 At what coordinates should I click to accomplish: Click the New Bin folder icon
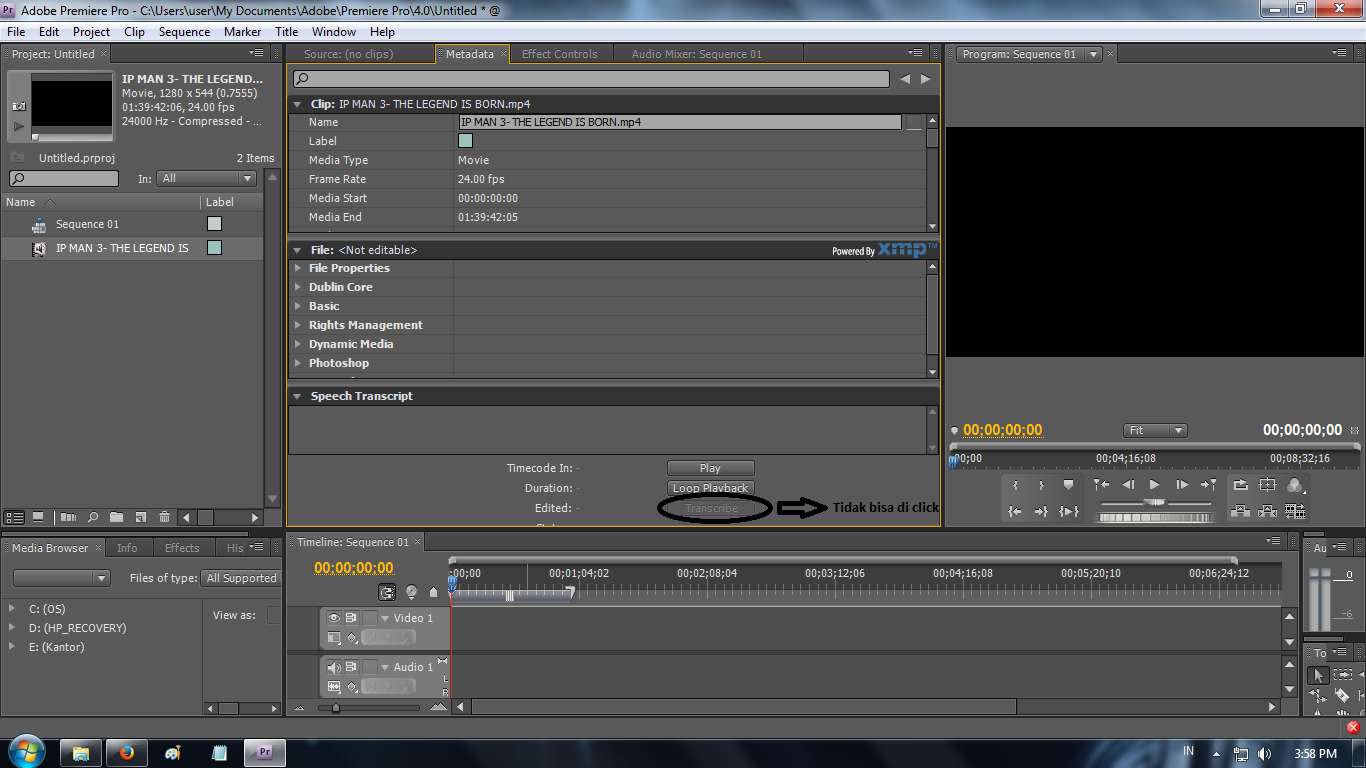coord(116,517)
